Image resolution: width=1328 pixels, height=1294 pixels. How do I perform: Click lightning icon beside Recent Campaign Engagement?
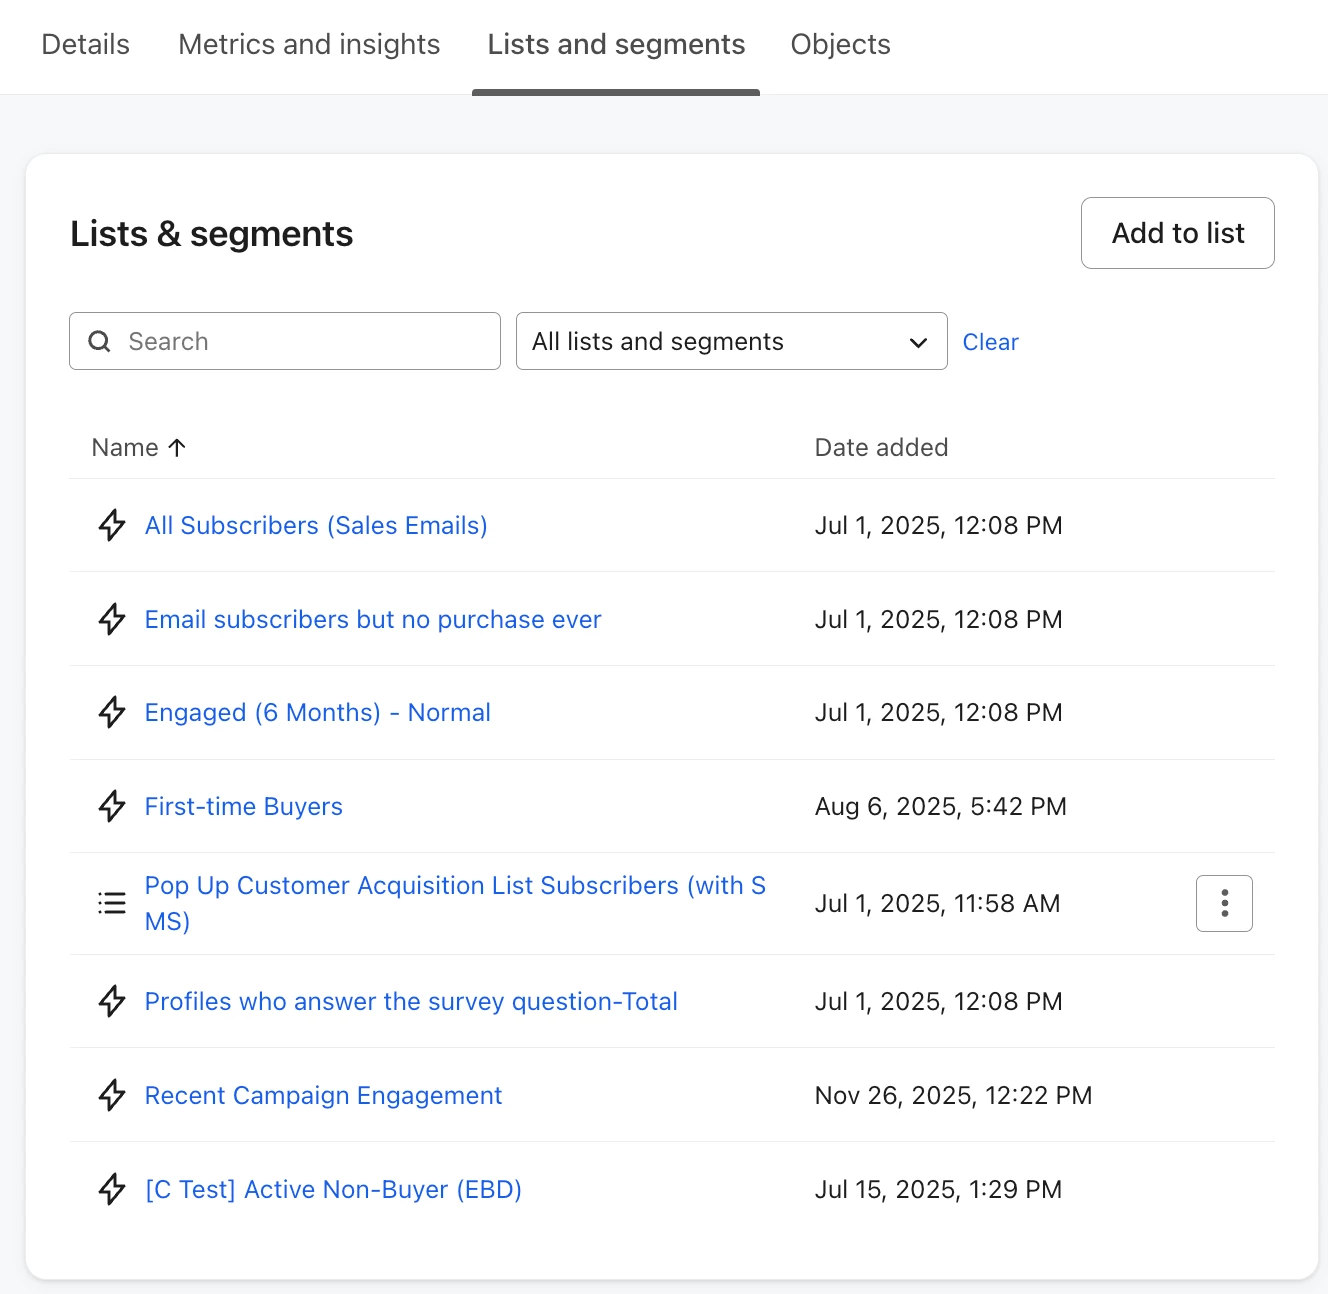[x=112, y=1095]
